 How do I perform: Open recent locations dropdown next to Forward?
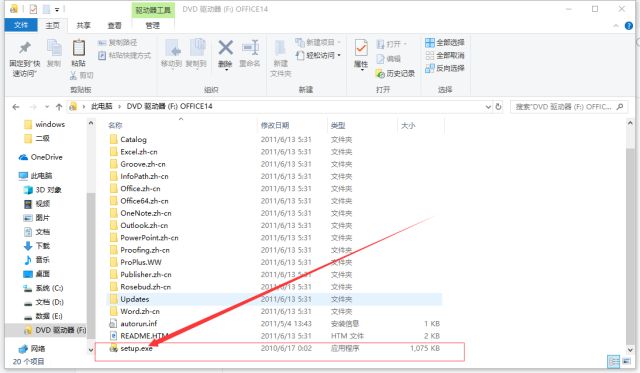pos(47,107)
